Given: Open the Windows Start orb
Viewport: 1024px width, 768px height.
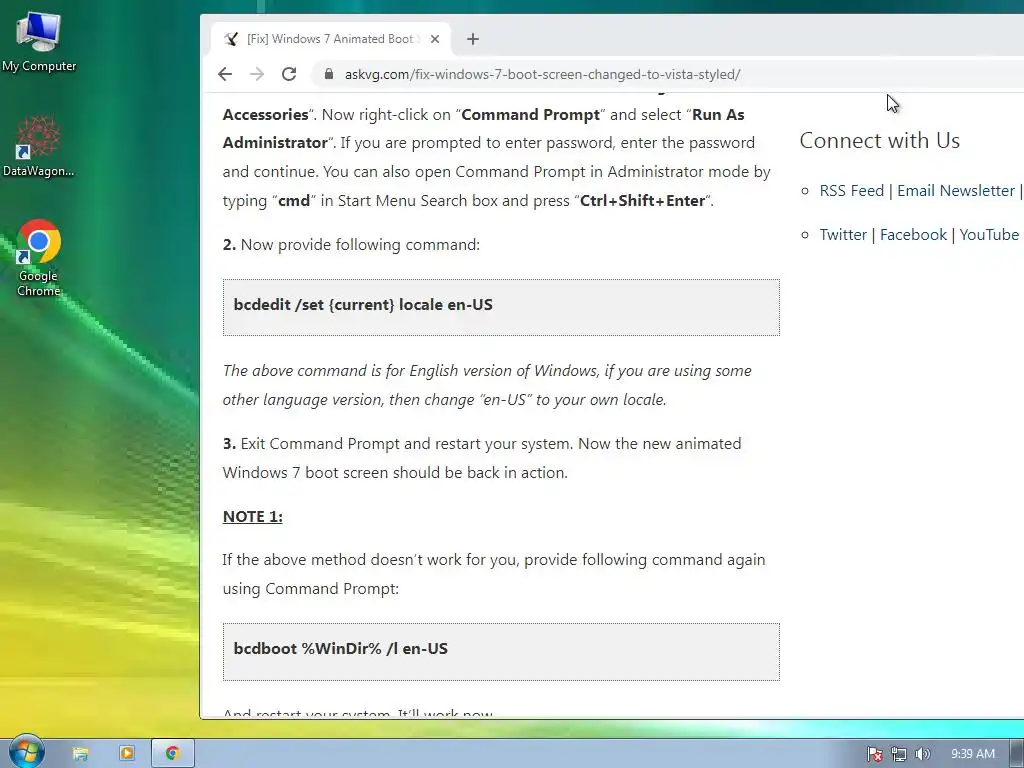Looking at the screenshot, I should [26, 752].
